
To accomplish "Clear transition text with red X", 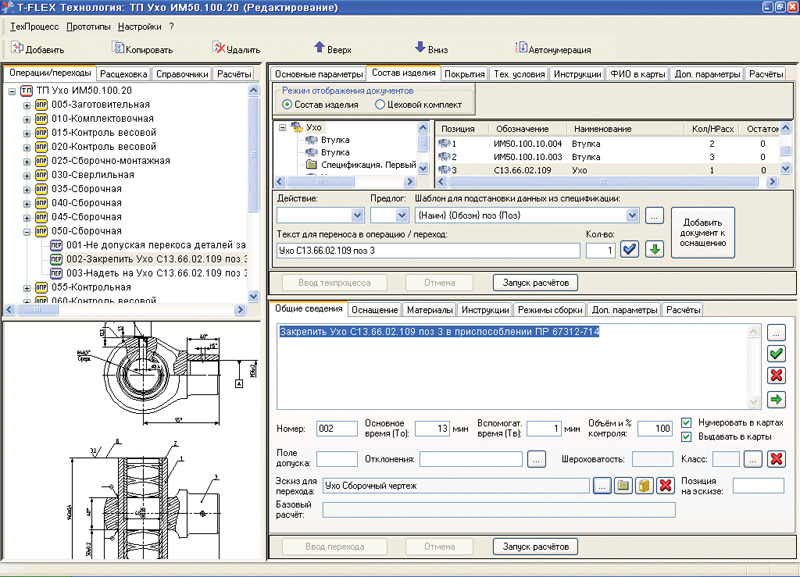I will pyautogui.click(x=776, y=376).
